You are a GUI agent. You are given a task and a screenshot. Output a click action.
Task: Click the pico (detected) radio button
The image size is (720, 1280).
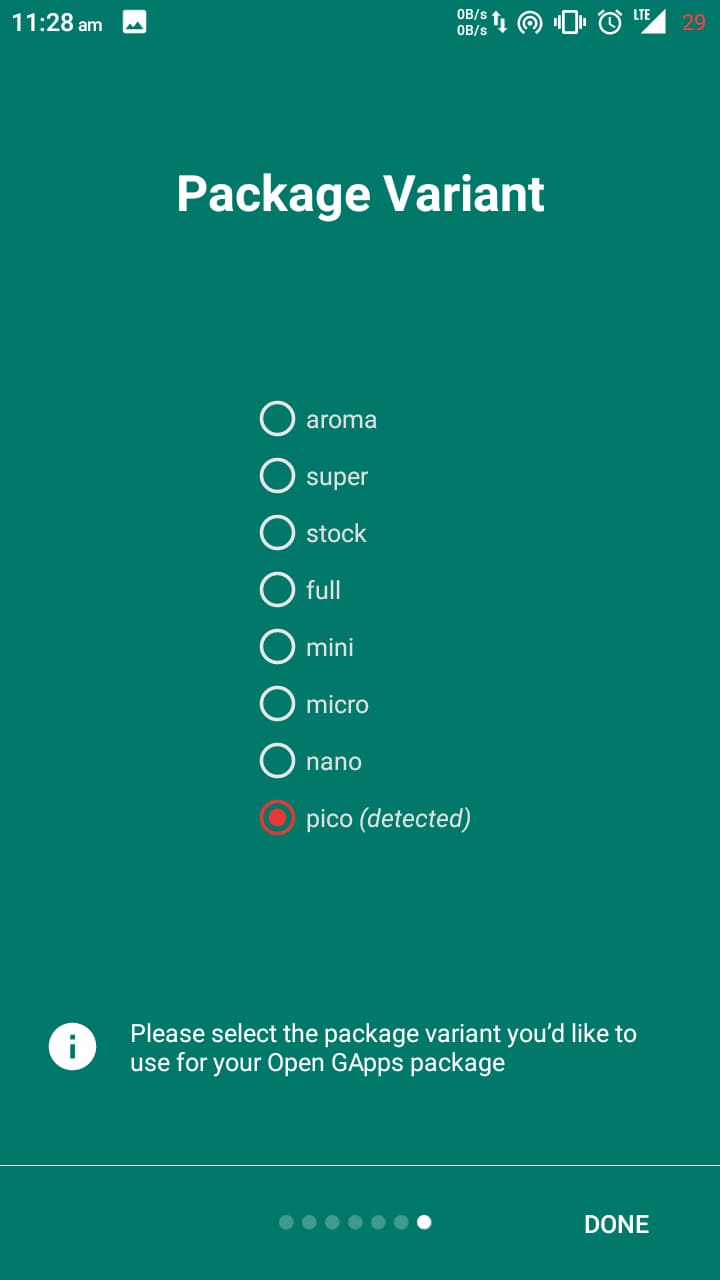point(277,818)
